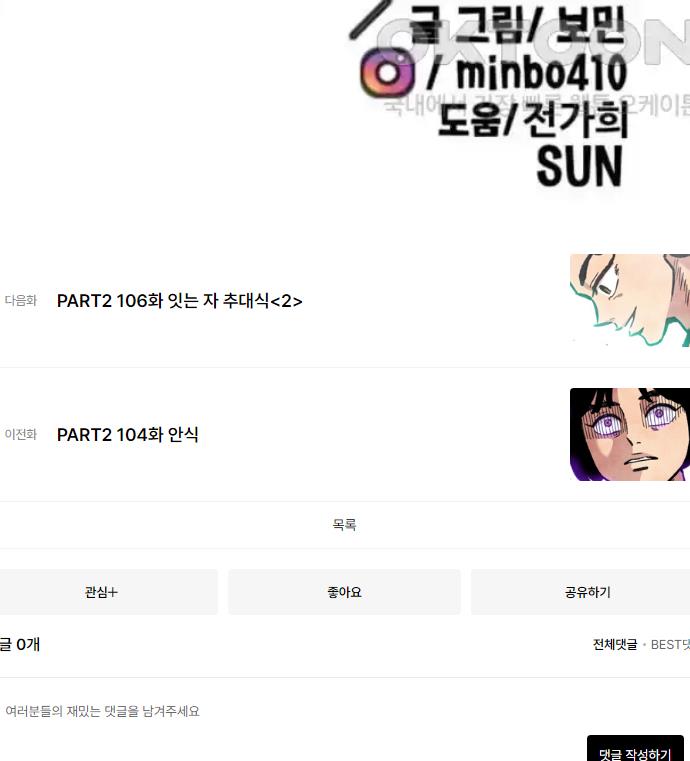Open next episode PART2 106화 잇는 자 추대식<2>
This screenshot has height=761, width=690.
tap(180, 301)
